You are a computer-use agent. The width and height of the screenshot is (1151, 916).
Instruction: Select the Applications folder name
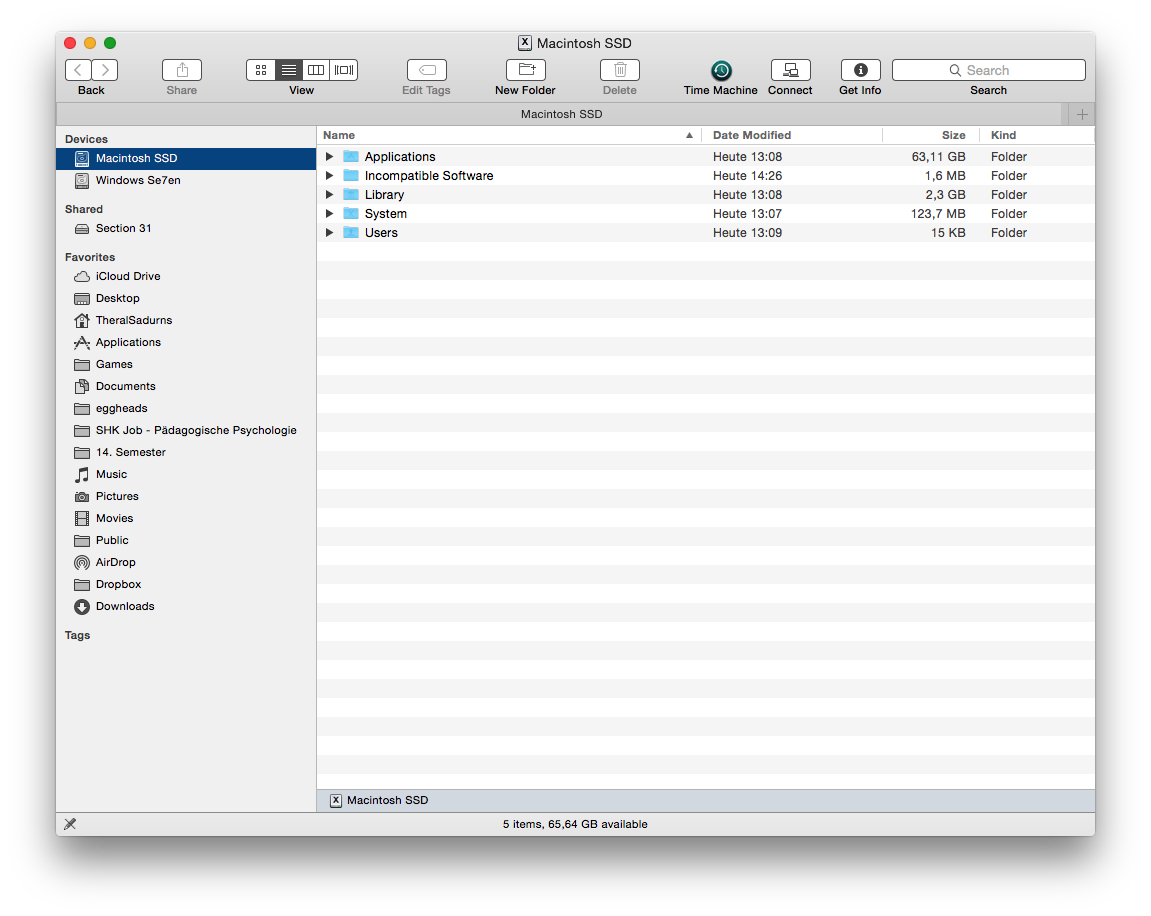(x=400, y=157)
